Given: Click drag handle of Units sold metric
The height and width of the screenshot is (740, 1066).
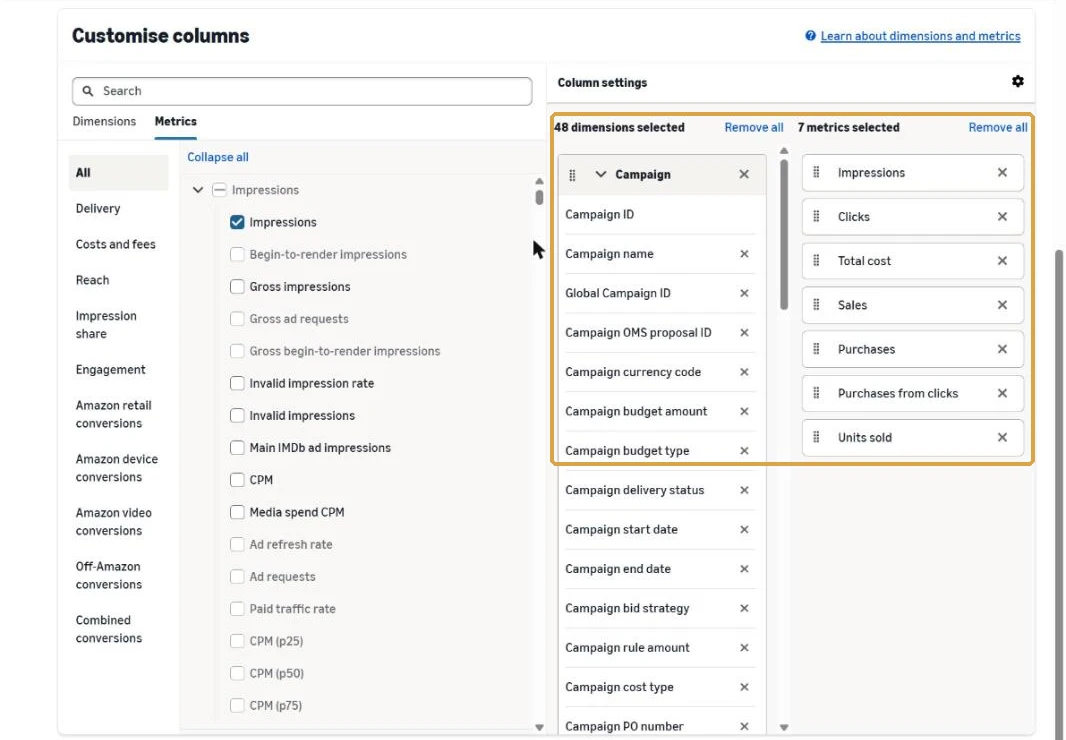Looking at the screenshot, I should tap(816, 437).
